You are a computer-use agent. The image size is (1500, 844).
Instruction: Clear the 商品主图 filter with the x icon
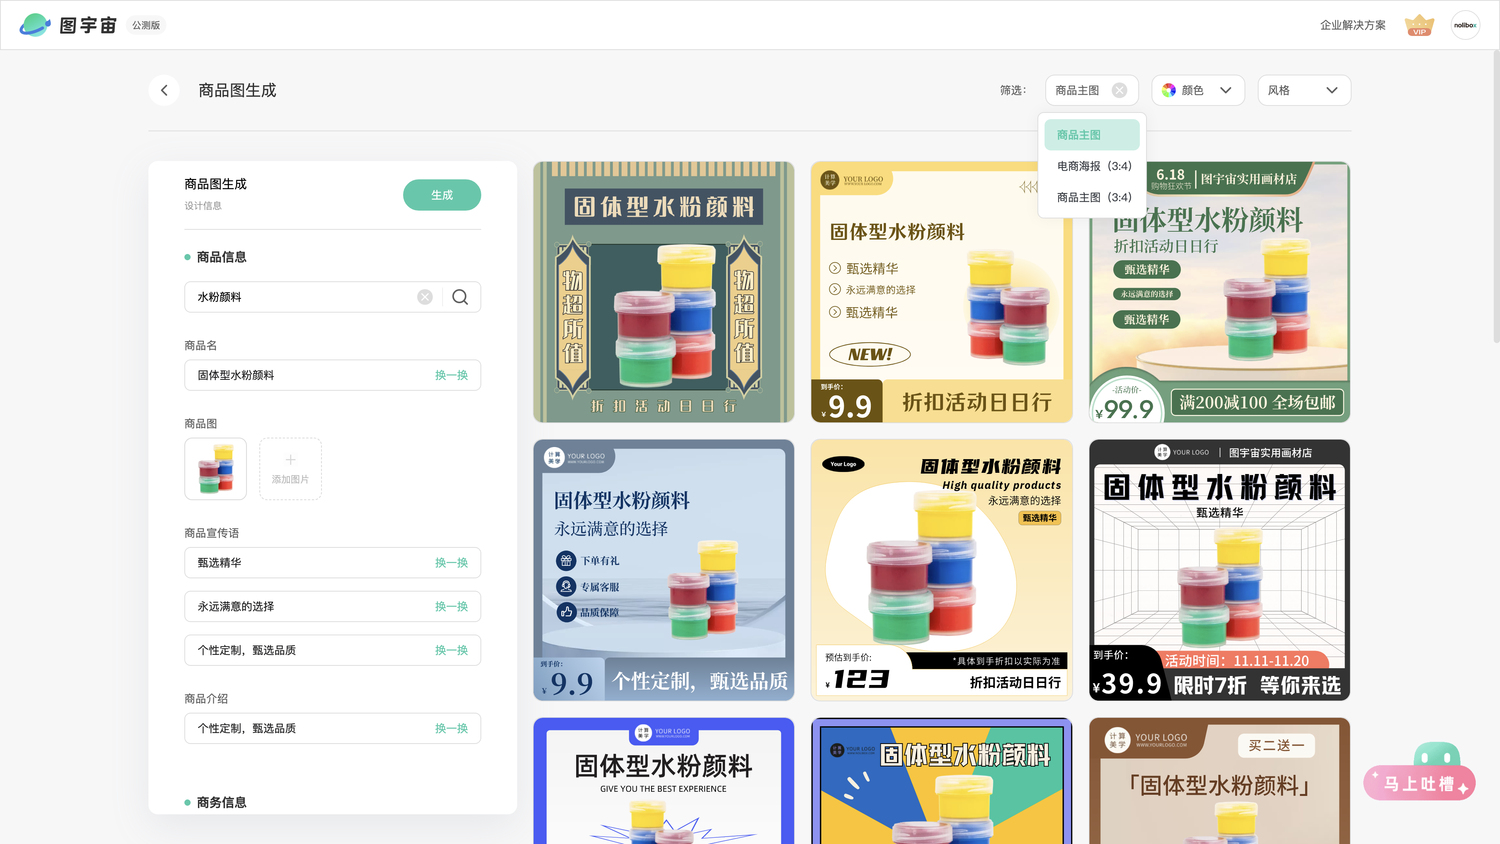pos(1119,90)
